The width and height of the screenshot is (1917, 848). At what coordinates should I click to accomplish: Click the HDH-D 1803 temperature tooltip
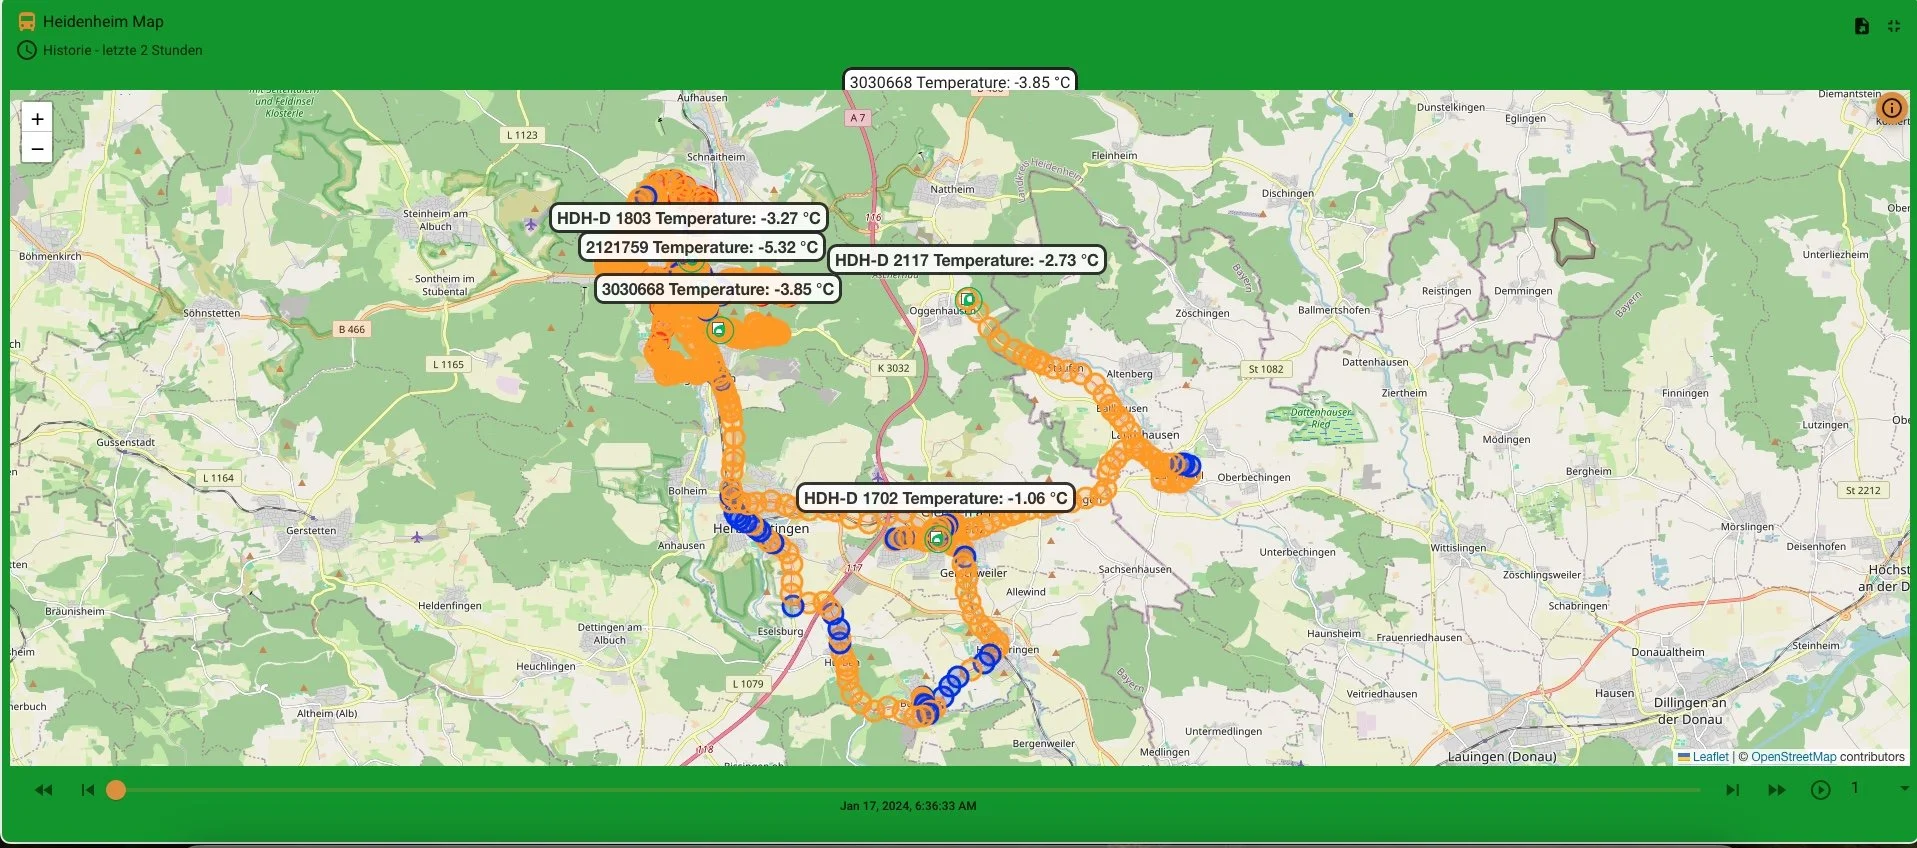pos(688,218)
